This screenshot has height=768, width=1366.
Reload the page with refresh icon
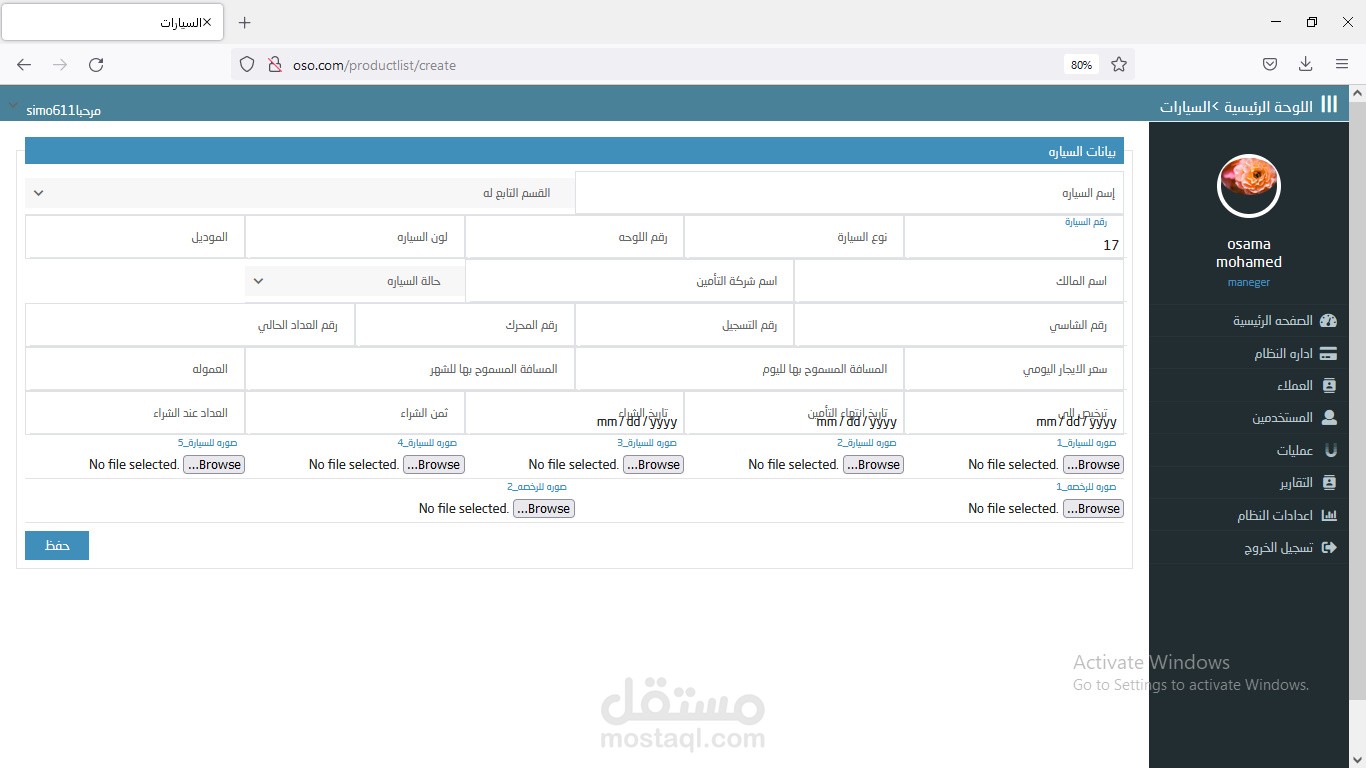point(96,65)
